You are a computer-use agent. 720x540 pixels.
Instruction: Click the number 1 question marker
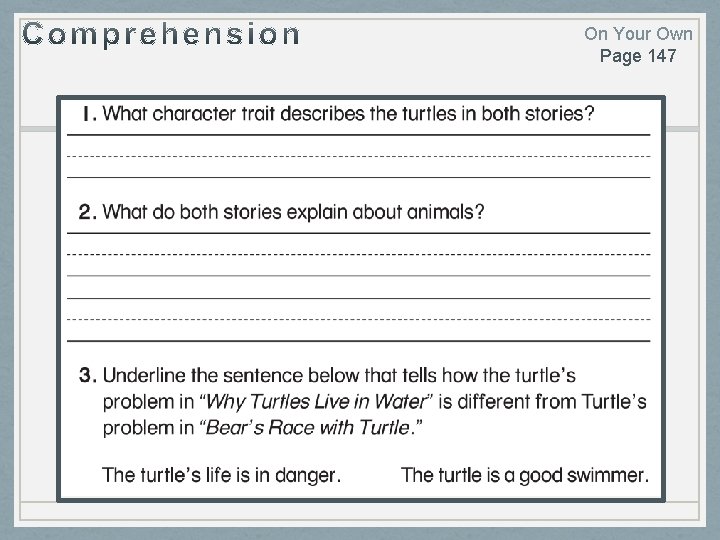[x=88, y=114]
